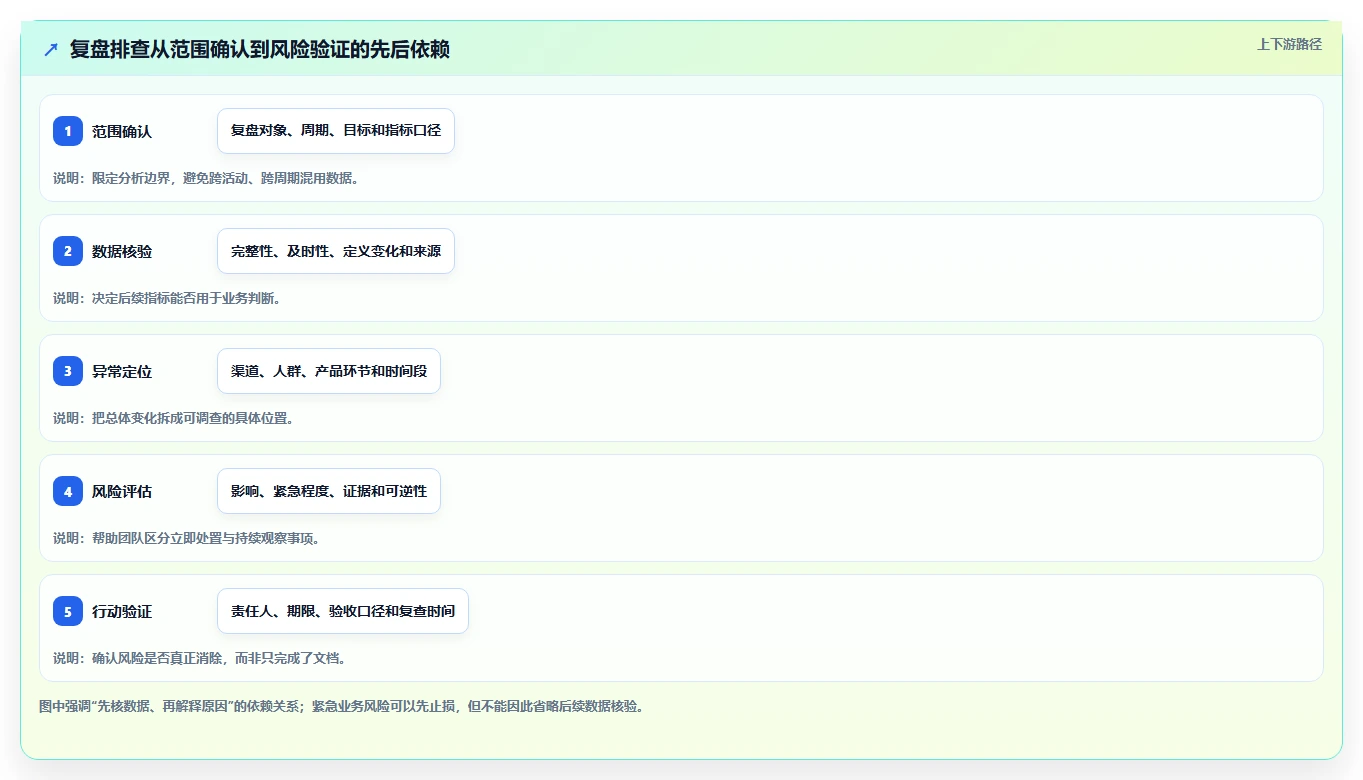
Task: Select step number 3 badge
Action: (x=68, y=371)
